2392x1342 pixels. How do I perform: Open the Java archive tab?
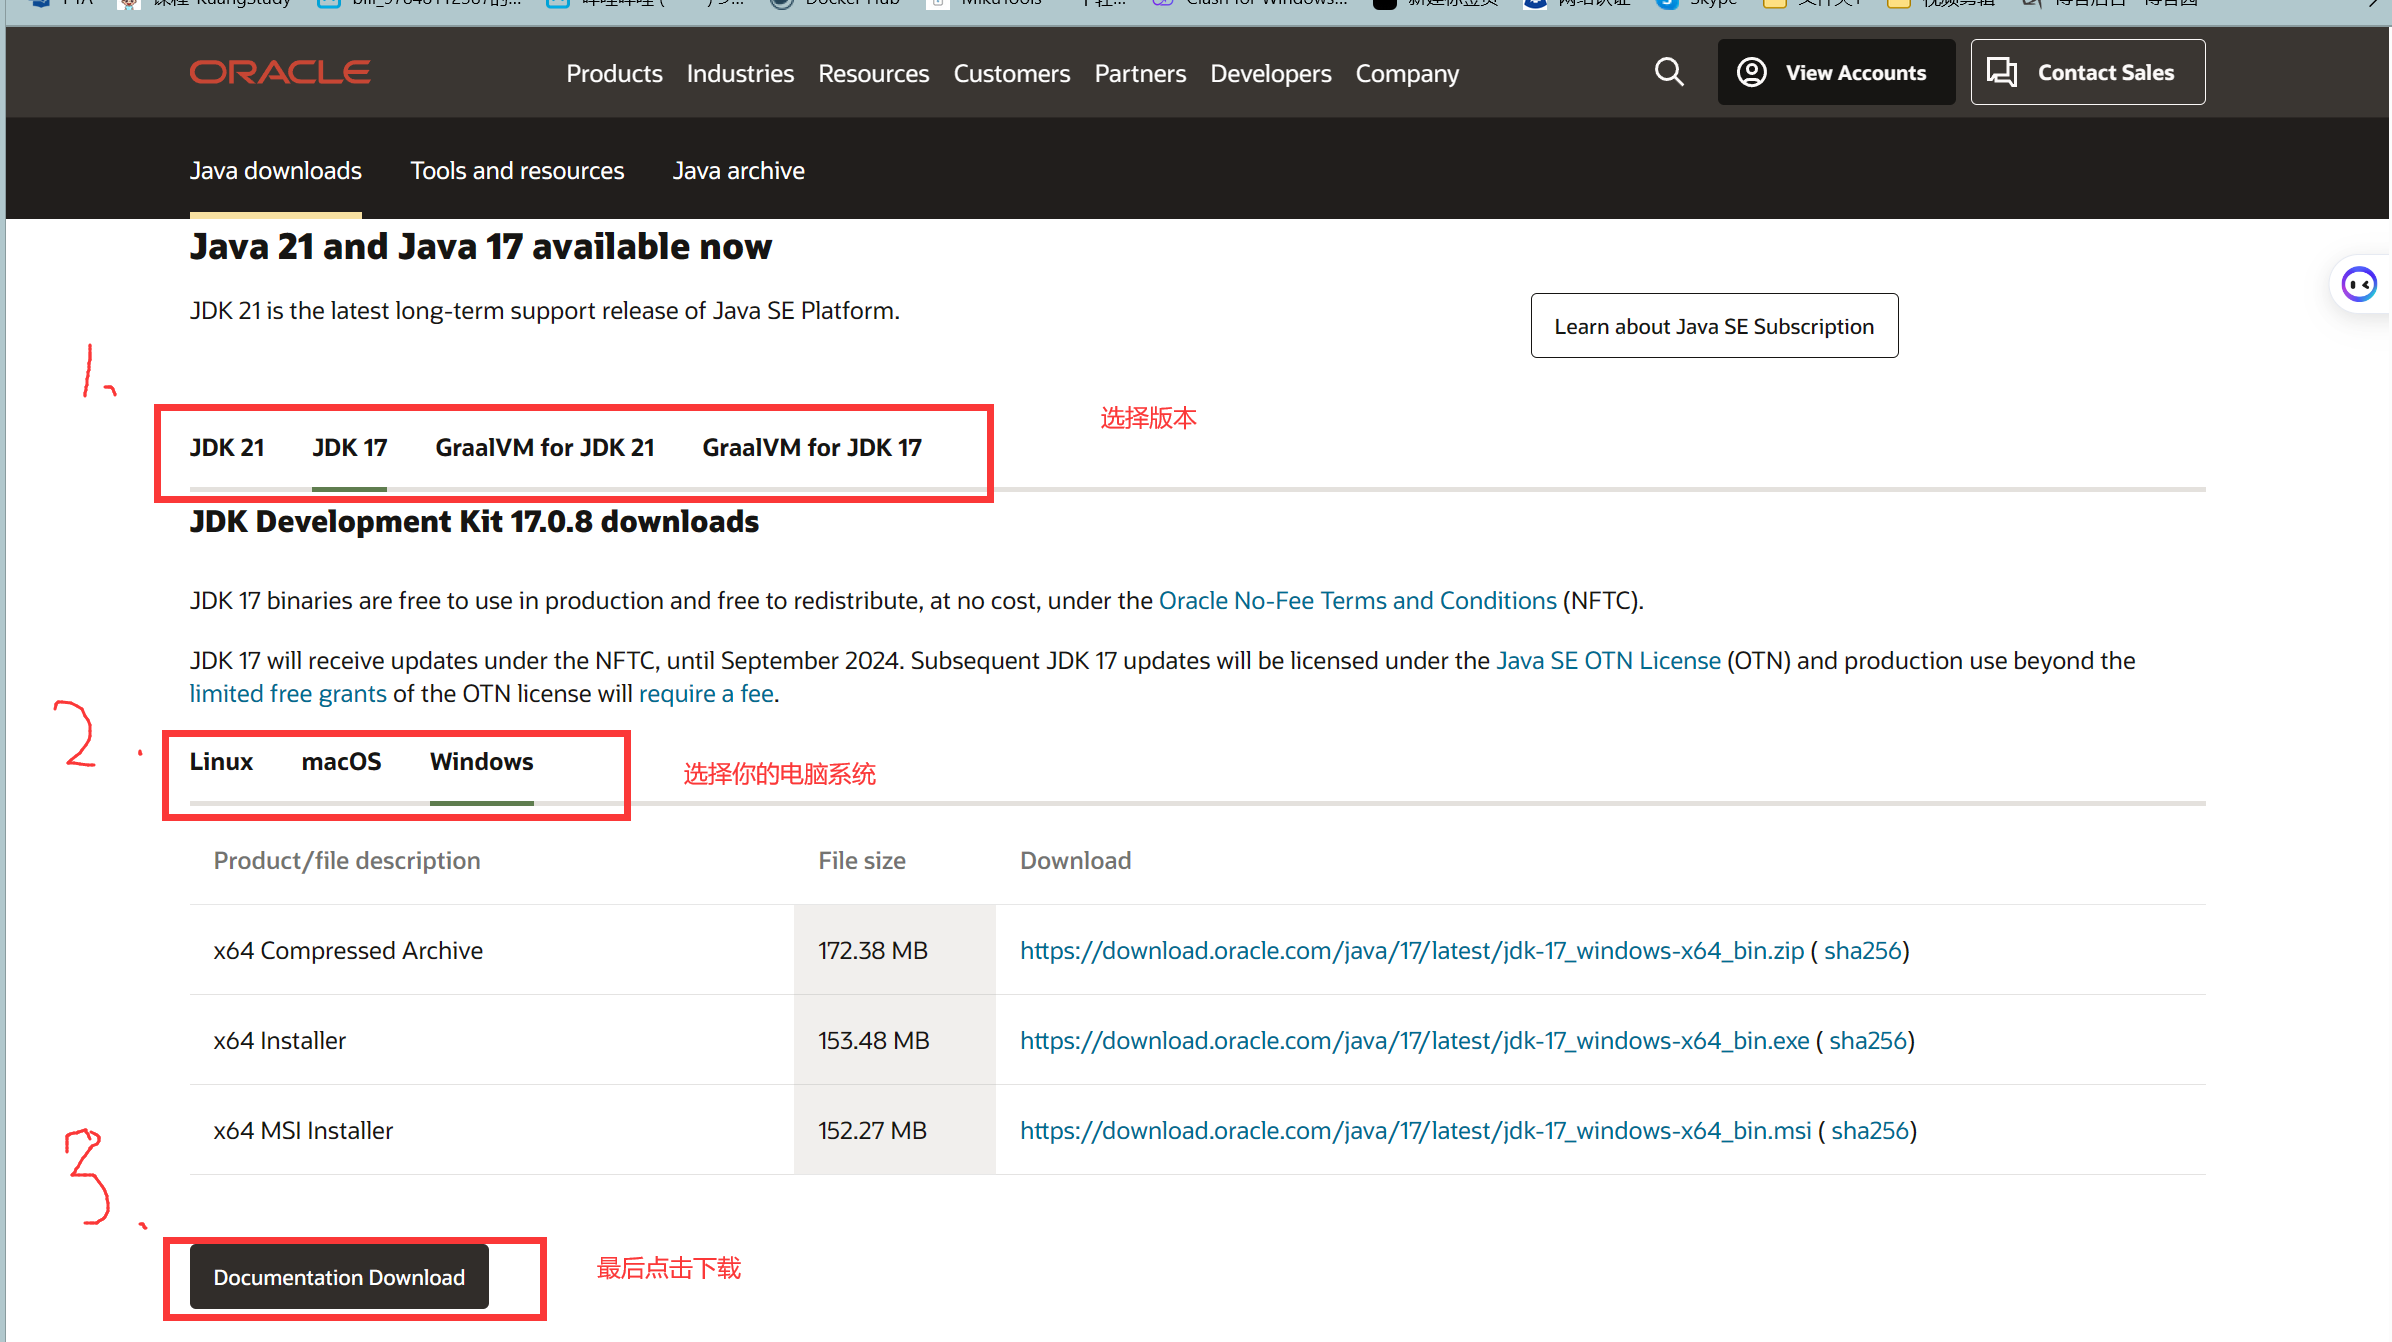[x=738, y=170]
